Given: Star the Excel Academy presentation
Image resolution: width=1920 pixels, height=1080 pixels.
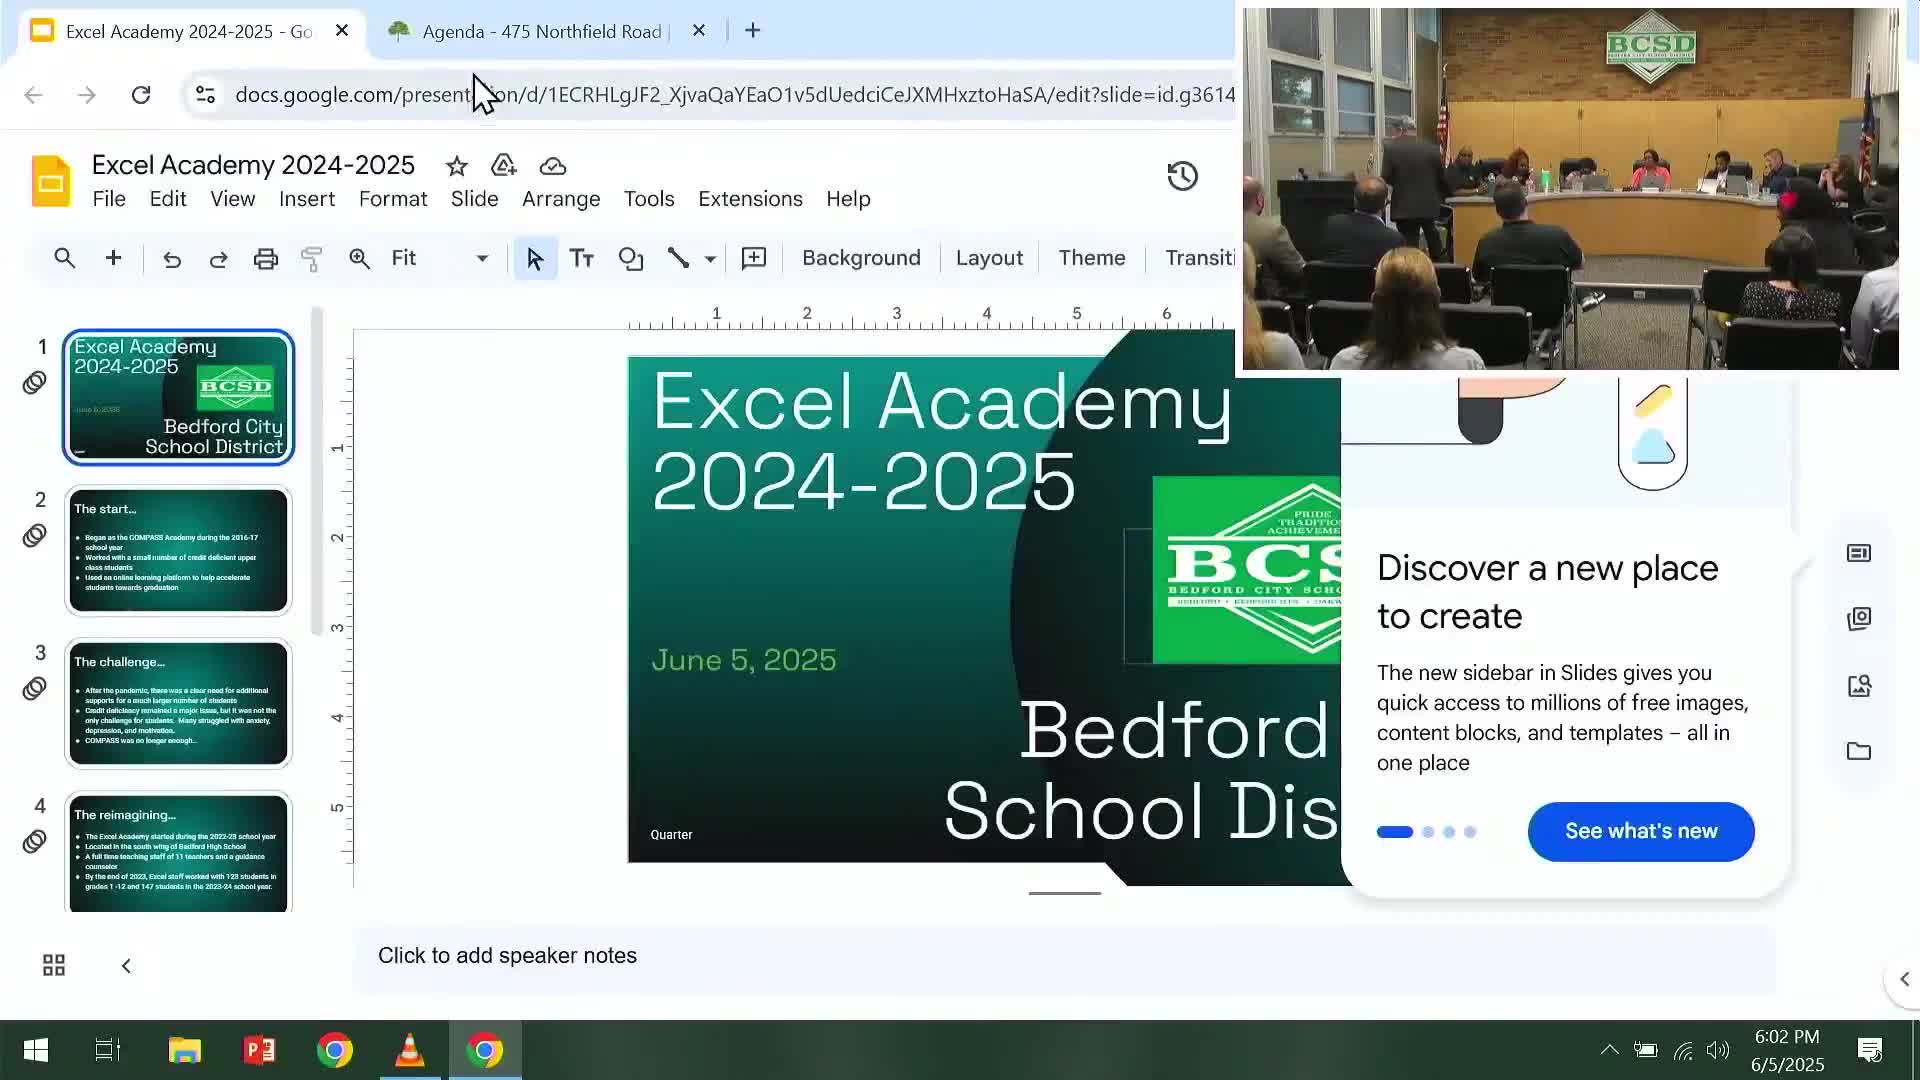Looking at the screenshot, I should 457,166.
